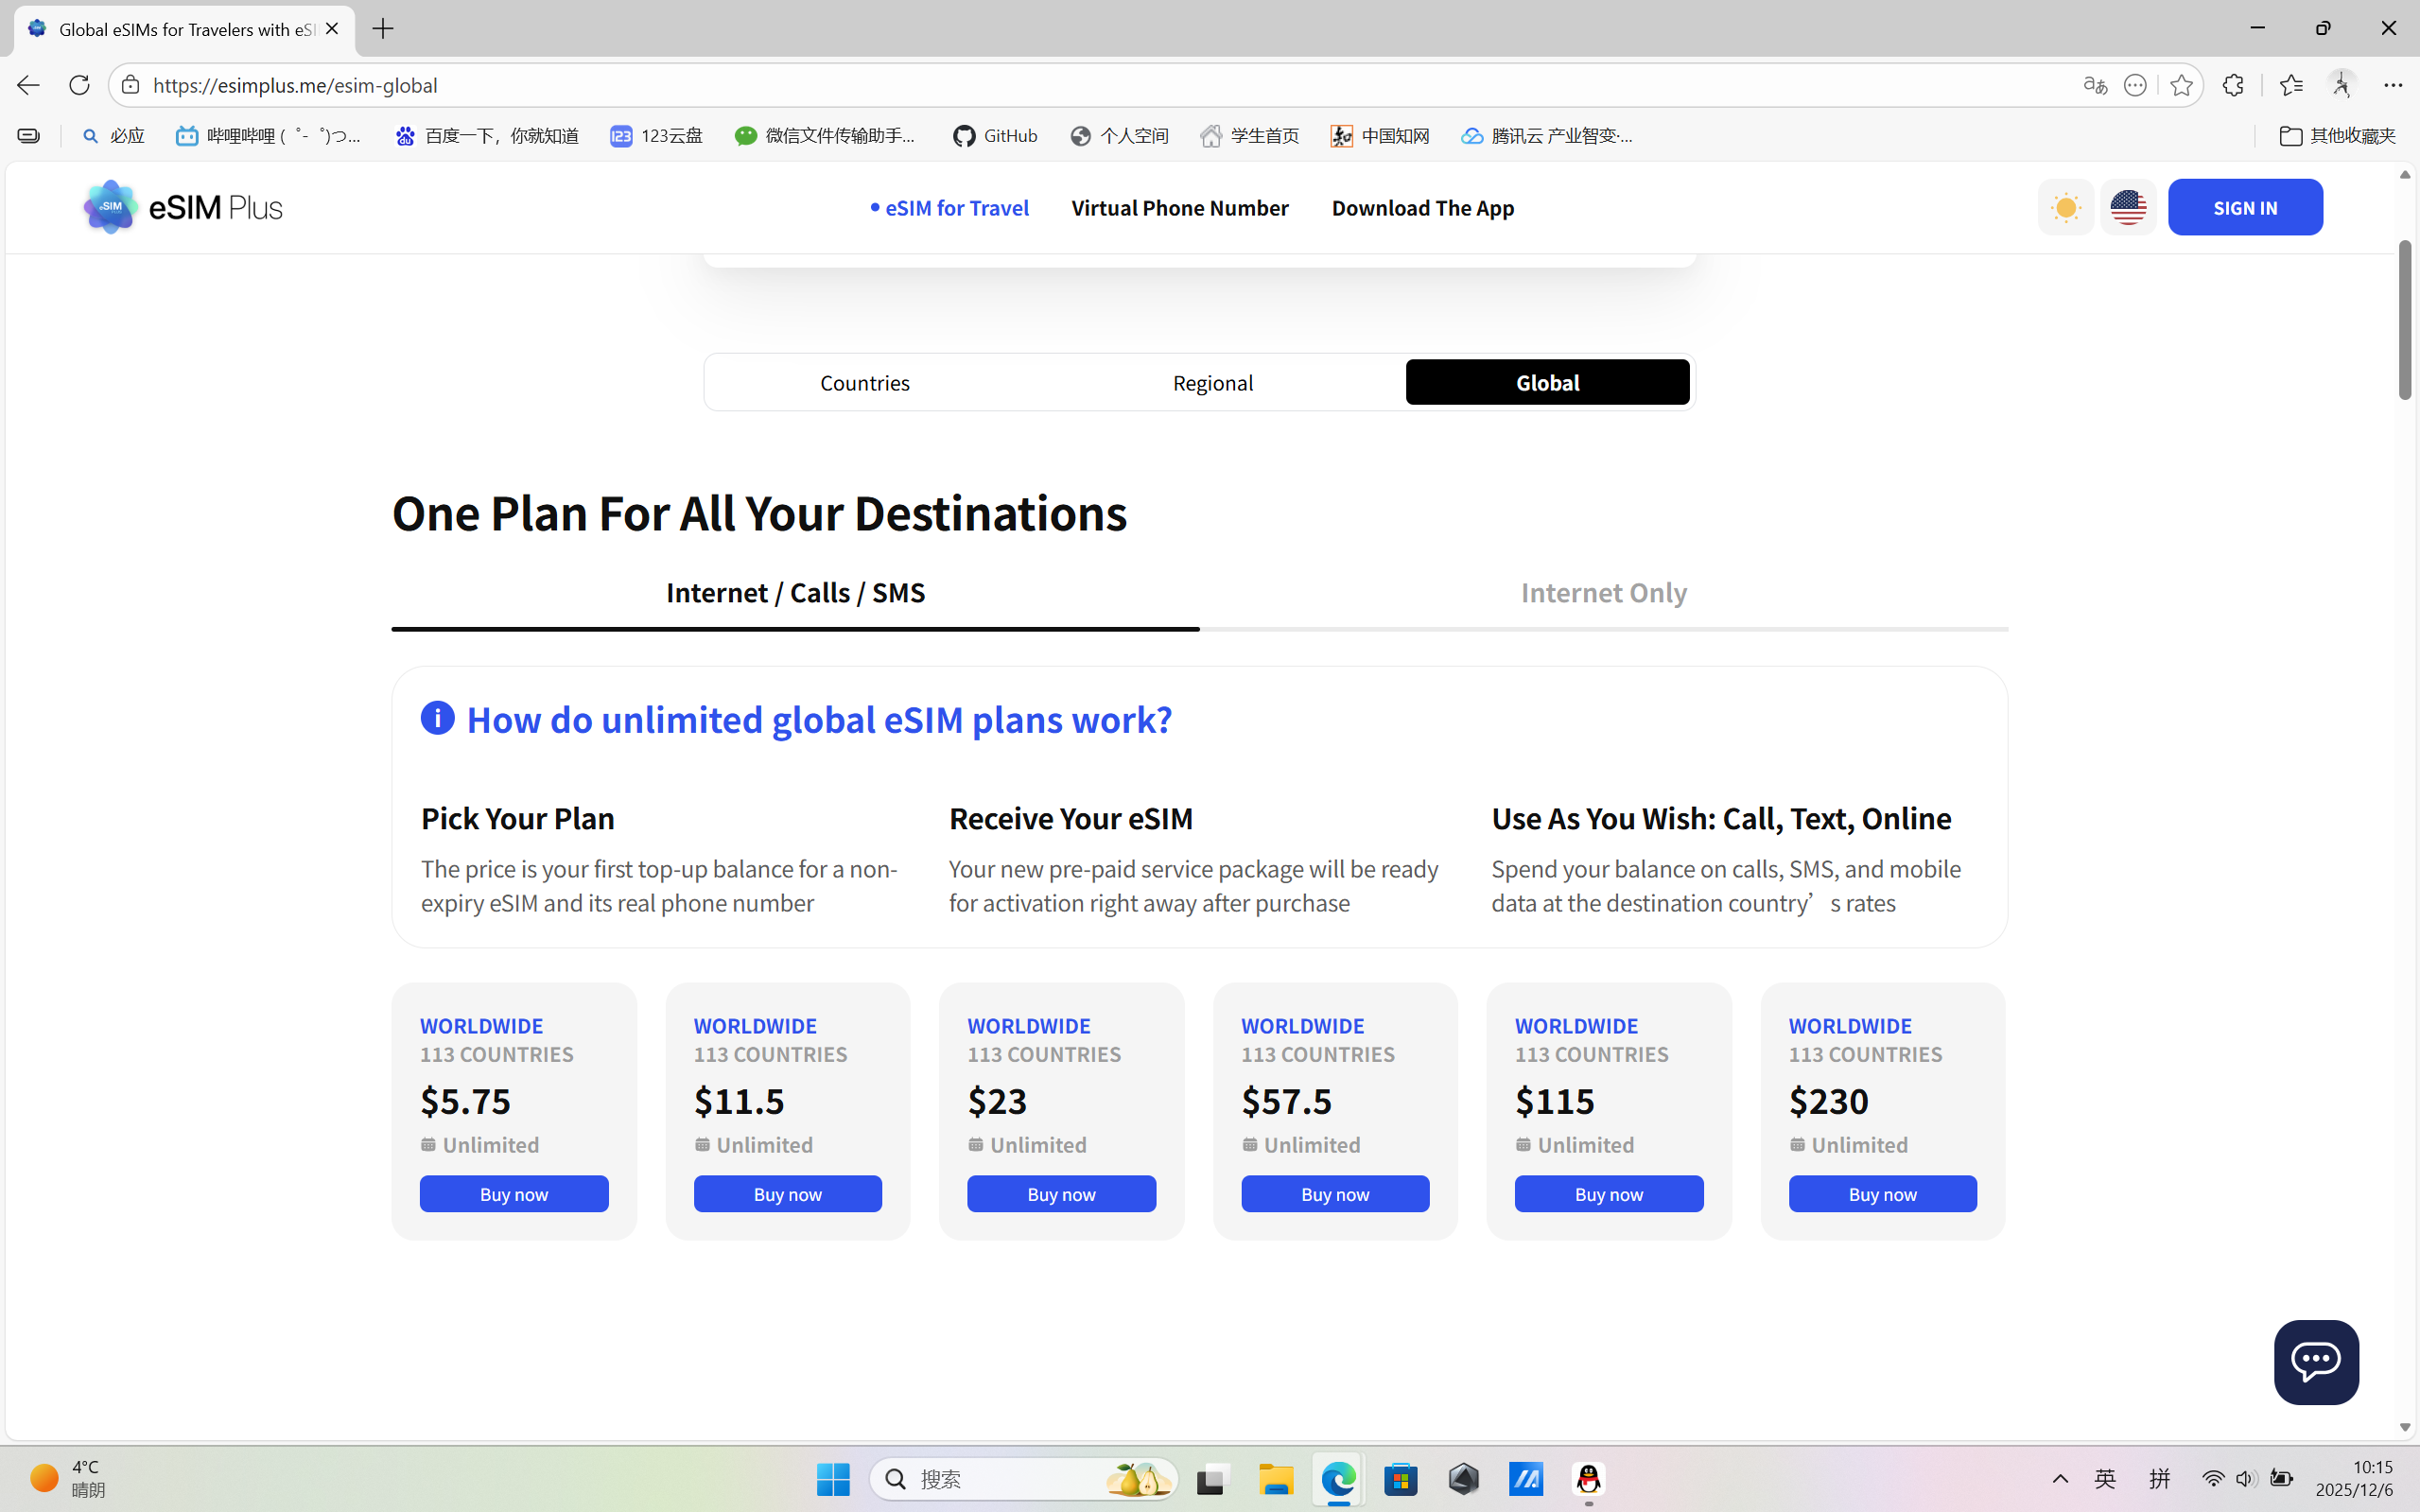The image size is (2420, 1512).
Task: Click the translate page icon in address bar
Action: point(2095,86)
